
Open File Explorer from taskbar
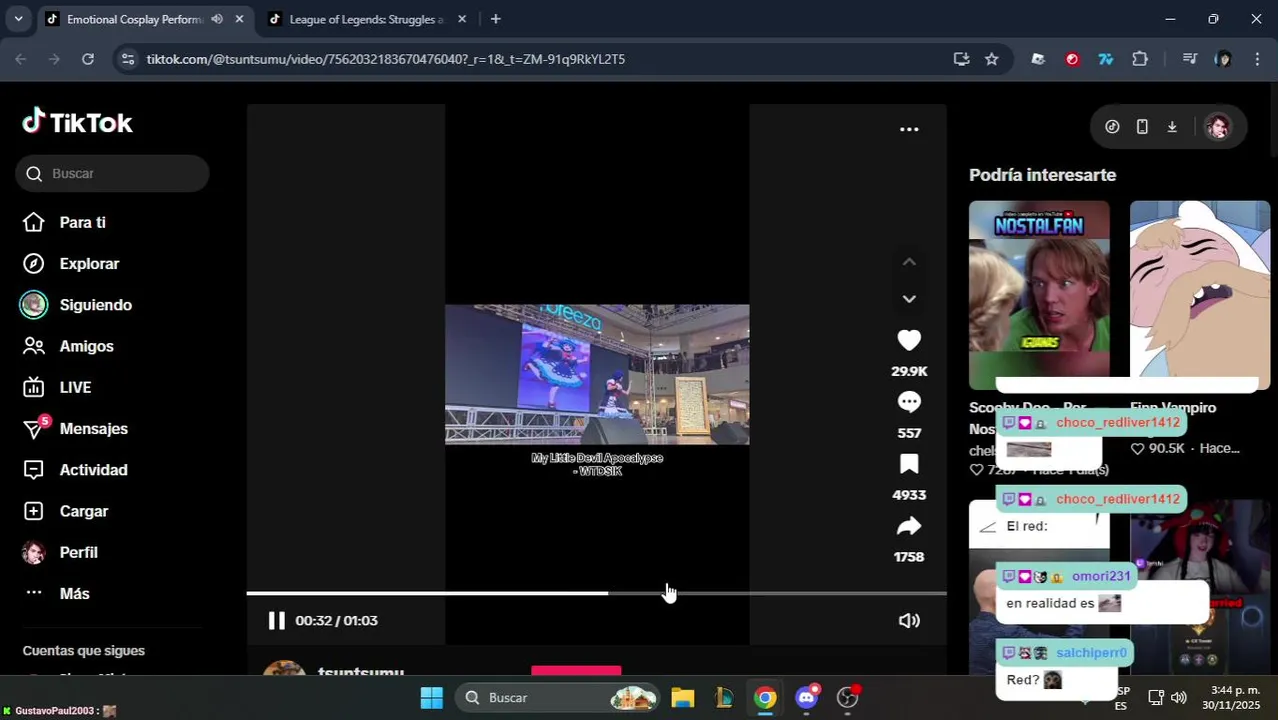[683, 697]
